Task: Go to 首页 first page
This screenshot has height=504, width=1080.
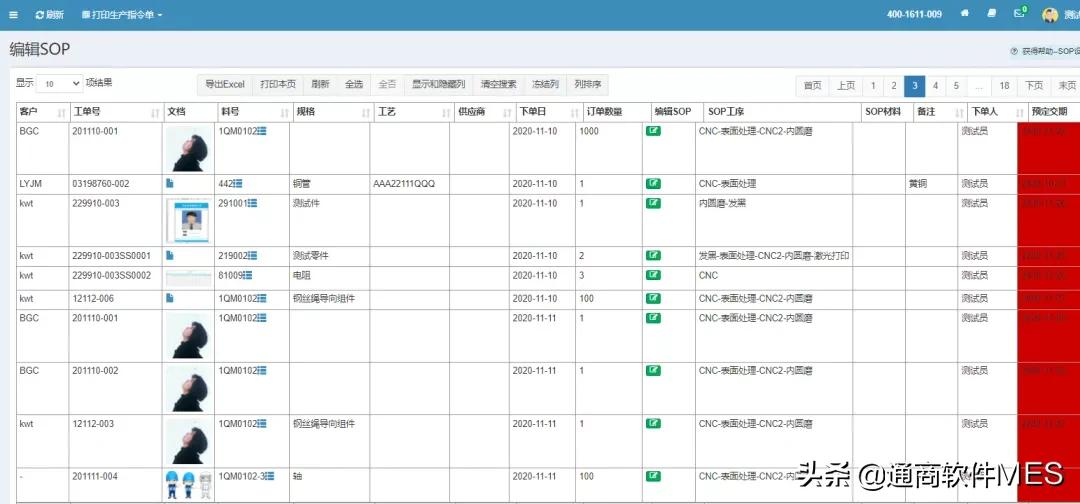Action: pyautogui.click(x=813, y=85)
